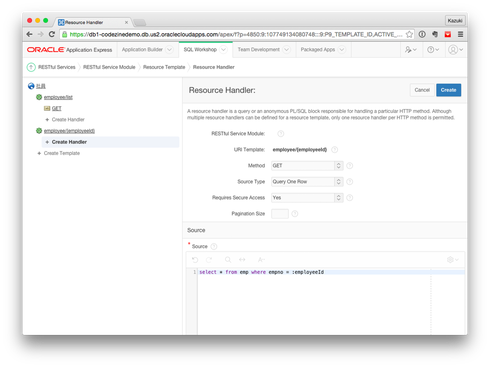Viewport: 490px width, 367px height.
Task: Open the Packaged Apps tab
Action: pyautogui.click(x=318, y=50)
